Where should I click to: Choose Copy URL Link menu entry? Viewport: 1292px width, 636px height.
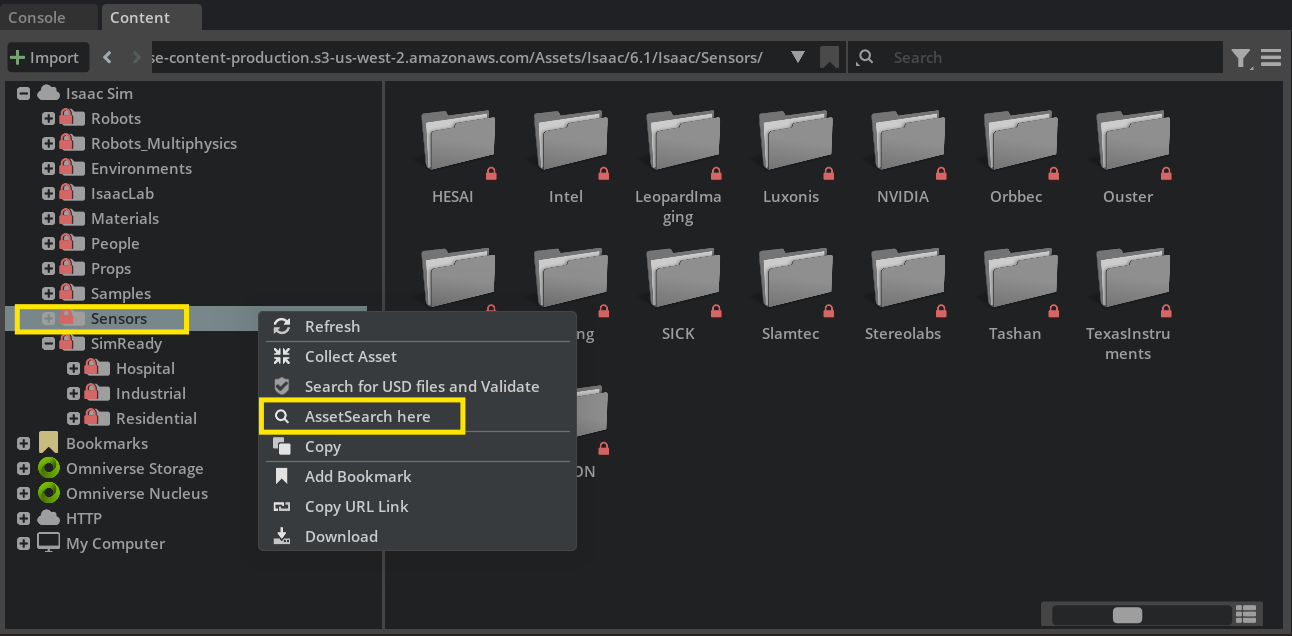417,506
